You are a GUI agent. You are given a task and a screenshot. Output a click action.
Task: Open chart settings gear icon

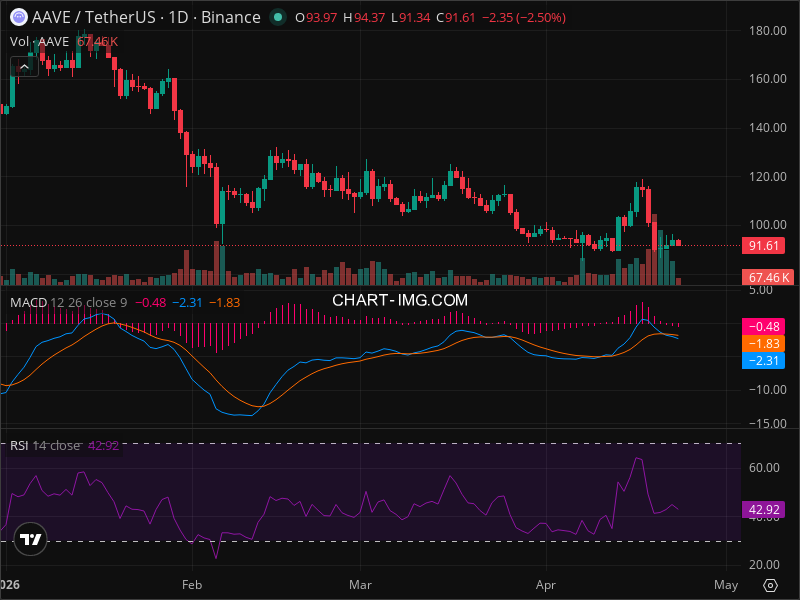click(770, 585)
